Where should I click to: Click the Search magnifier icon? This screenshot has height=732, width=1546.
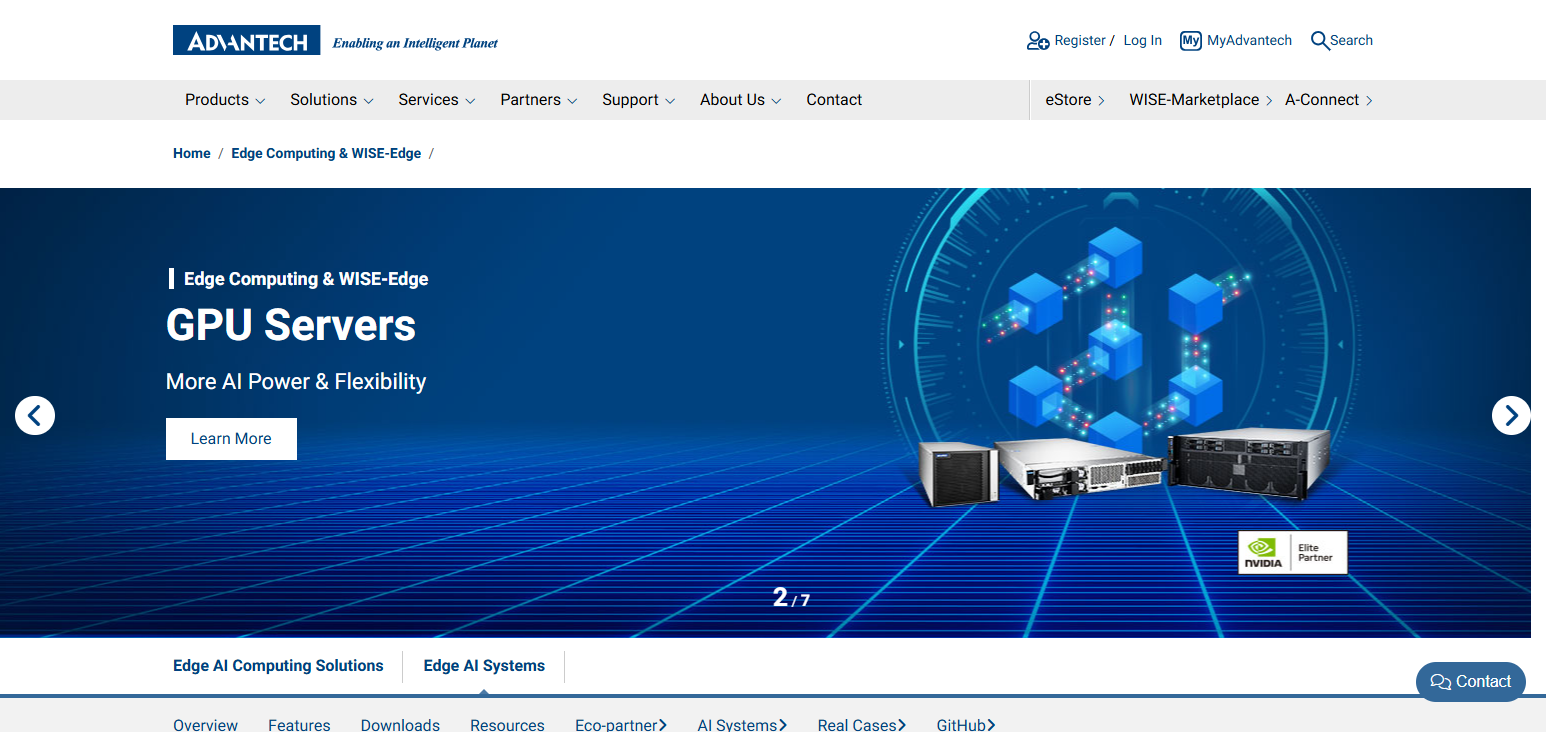coord(1319,41)
